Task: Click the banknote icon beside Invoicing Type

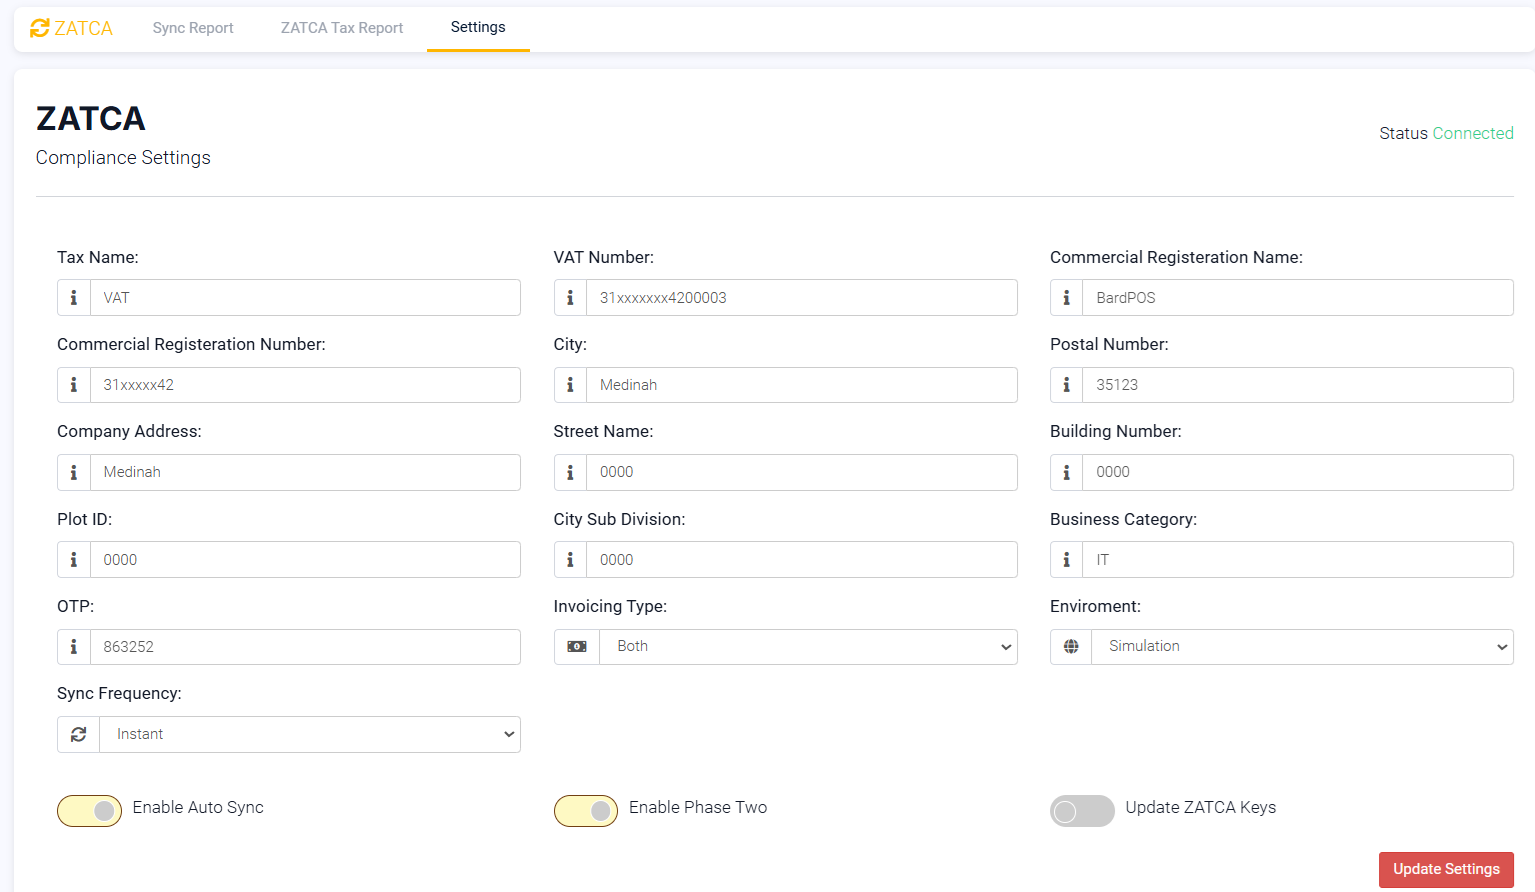Action: pos(576,646)
